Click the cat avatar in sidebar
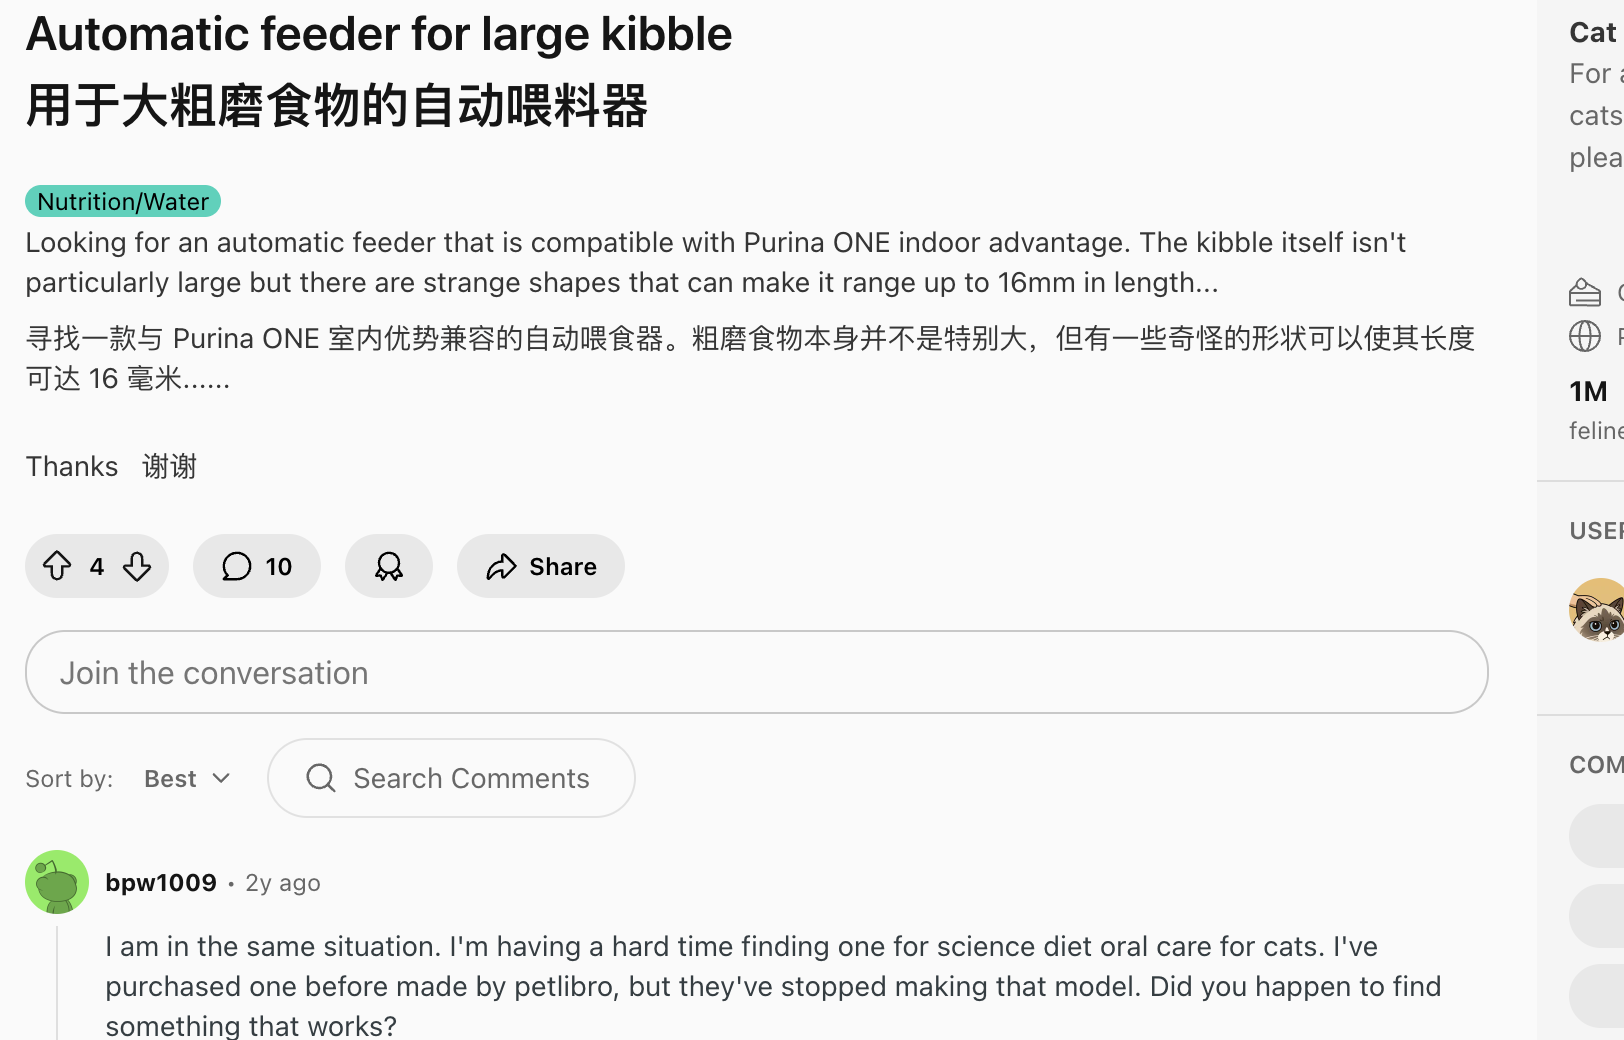Image resolution: width=1624 pixels, height=1040 pixels. tap(1598, 609)
